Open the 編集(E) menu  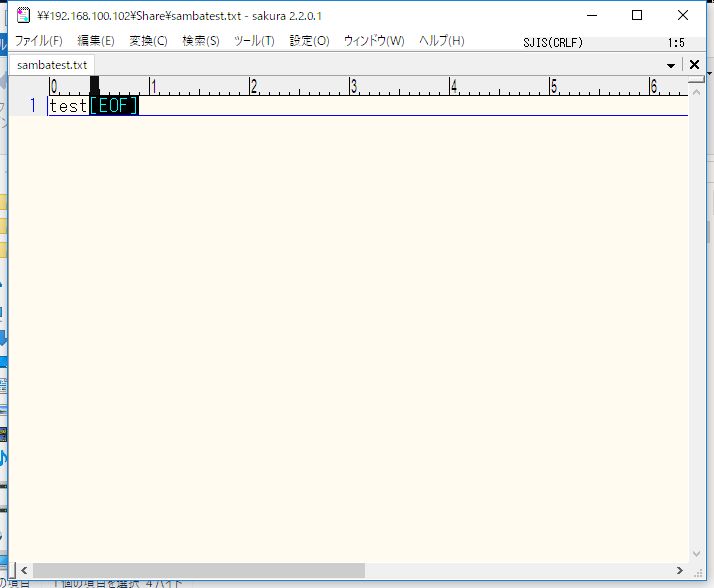[96, 41]
